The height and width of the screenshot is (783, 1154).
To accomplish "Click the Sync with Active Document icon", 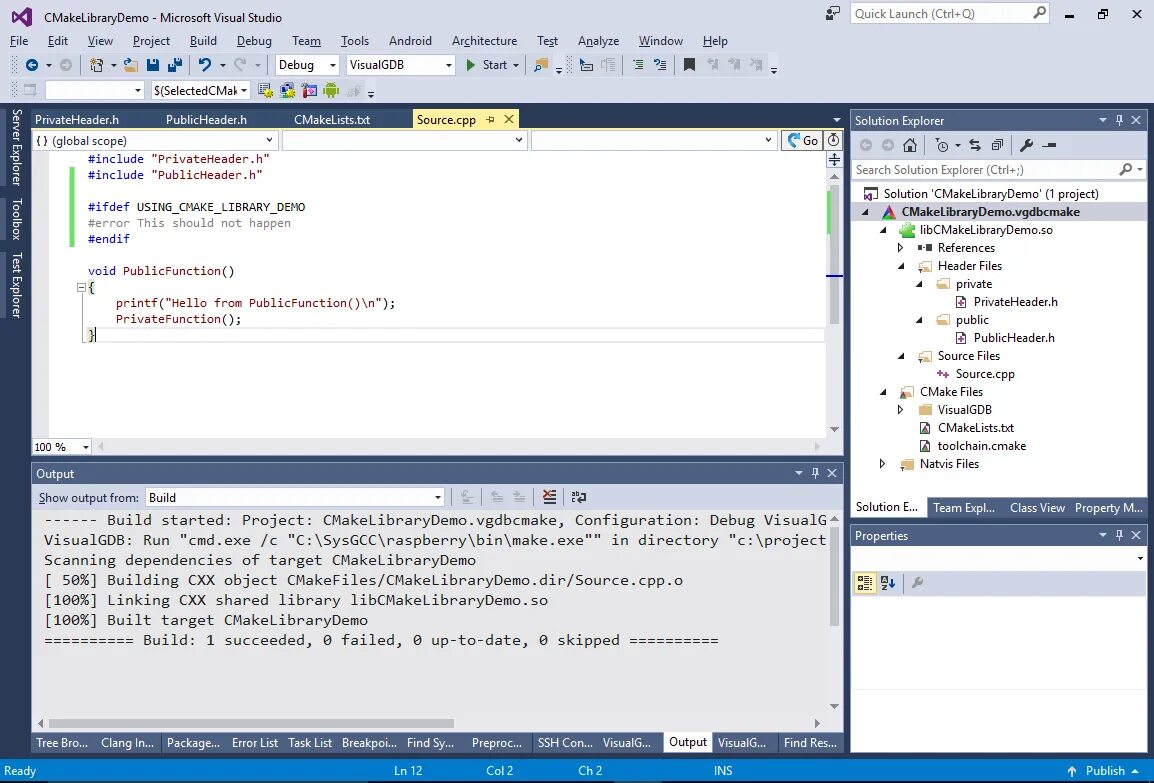I will click(974, 145).
